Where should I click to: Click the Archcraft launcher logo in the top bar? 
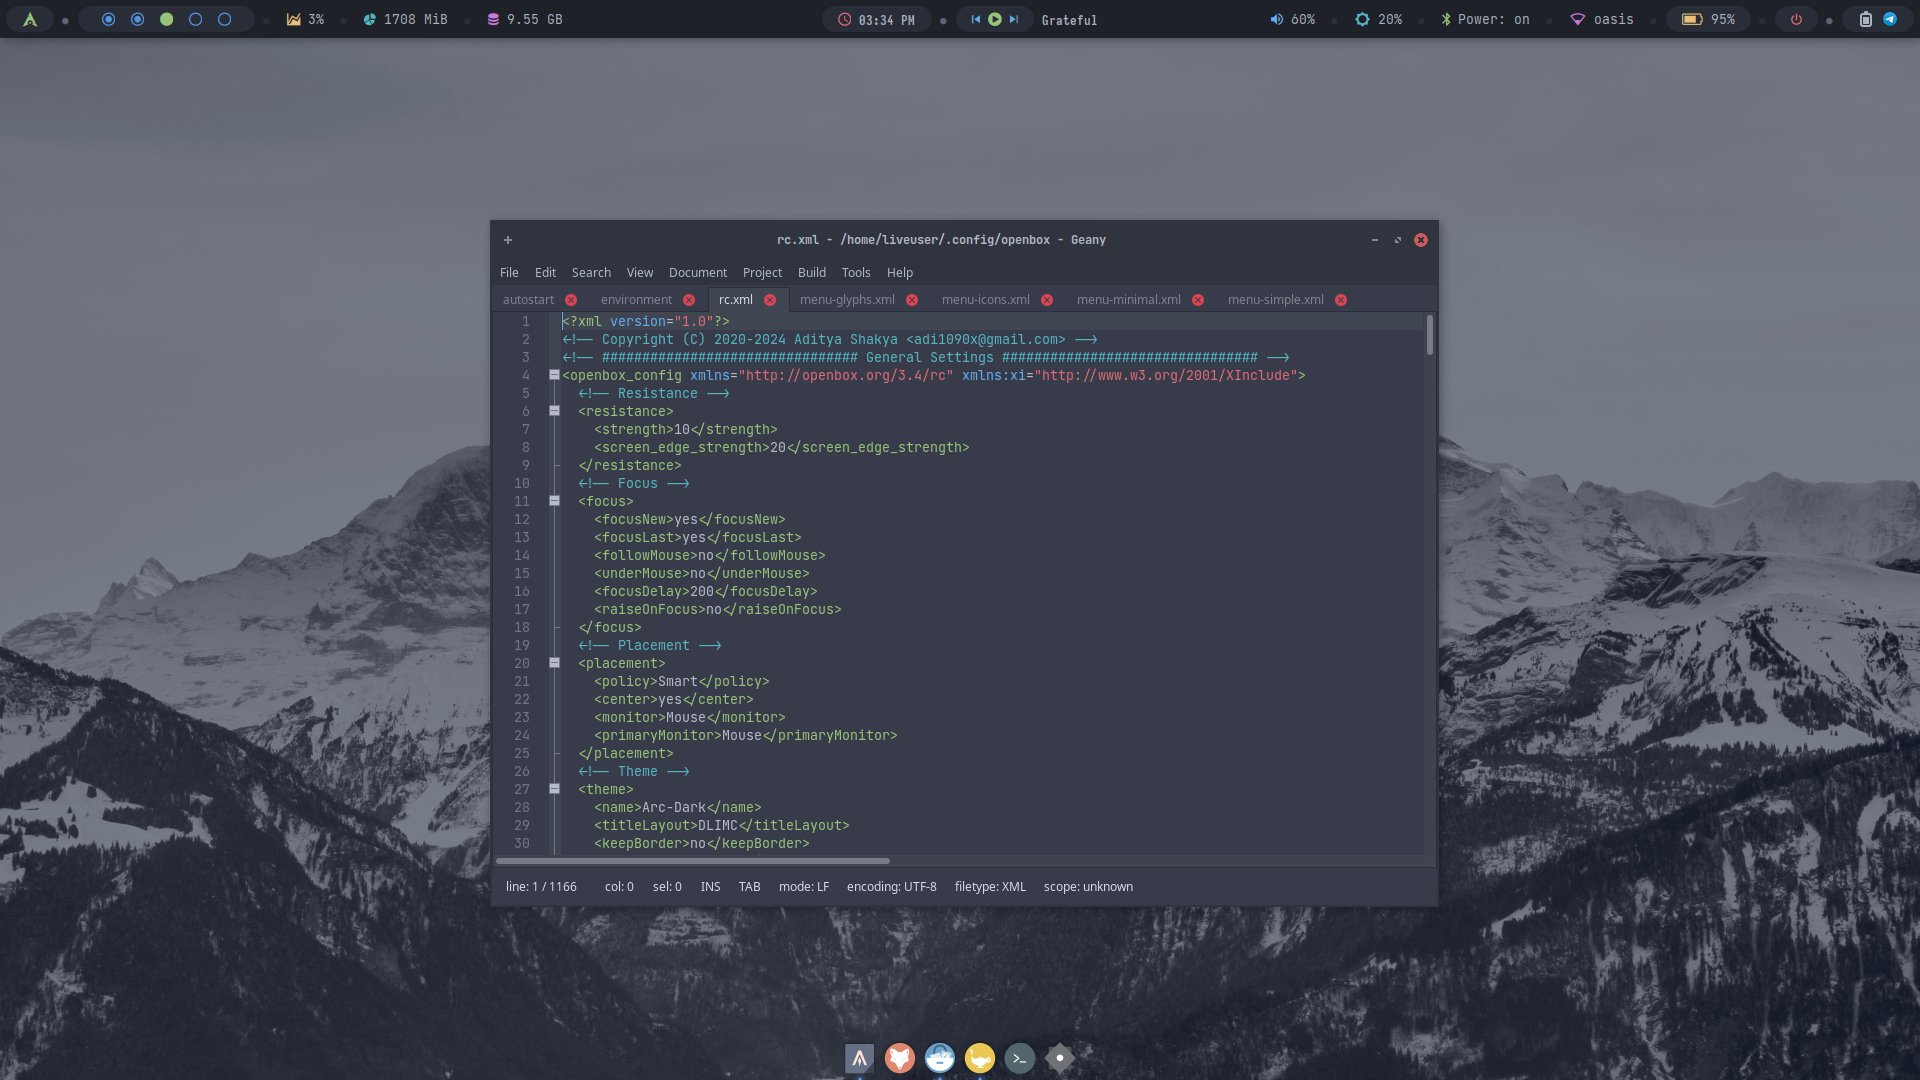[30, 19]
